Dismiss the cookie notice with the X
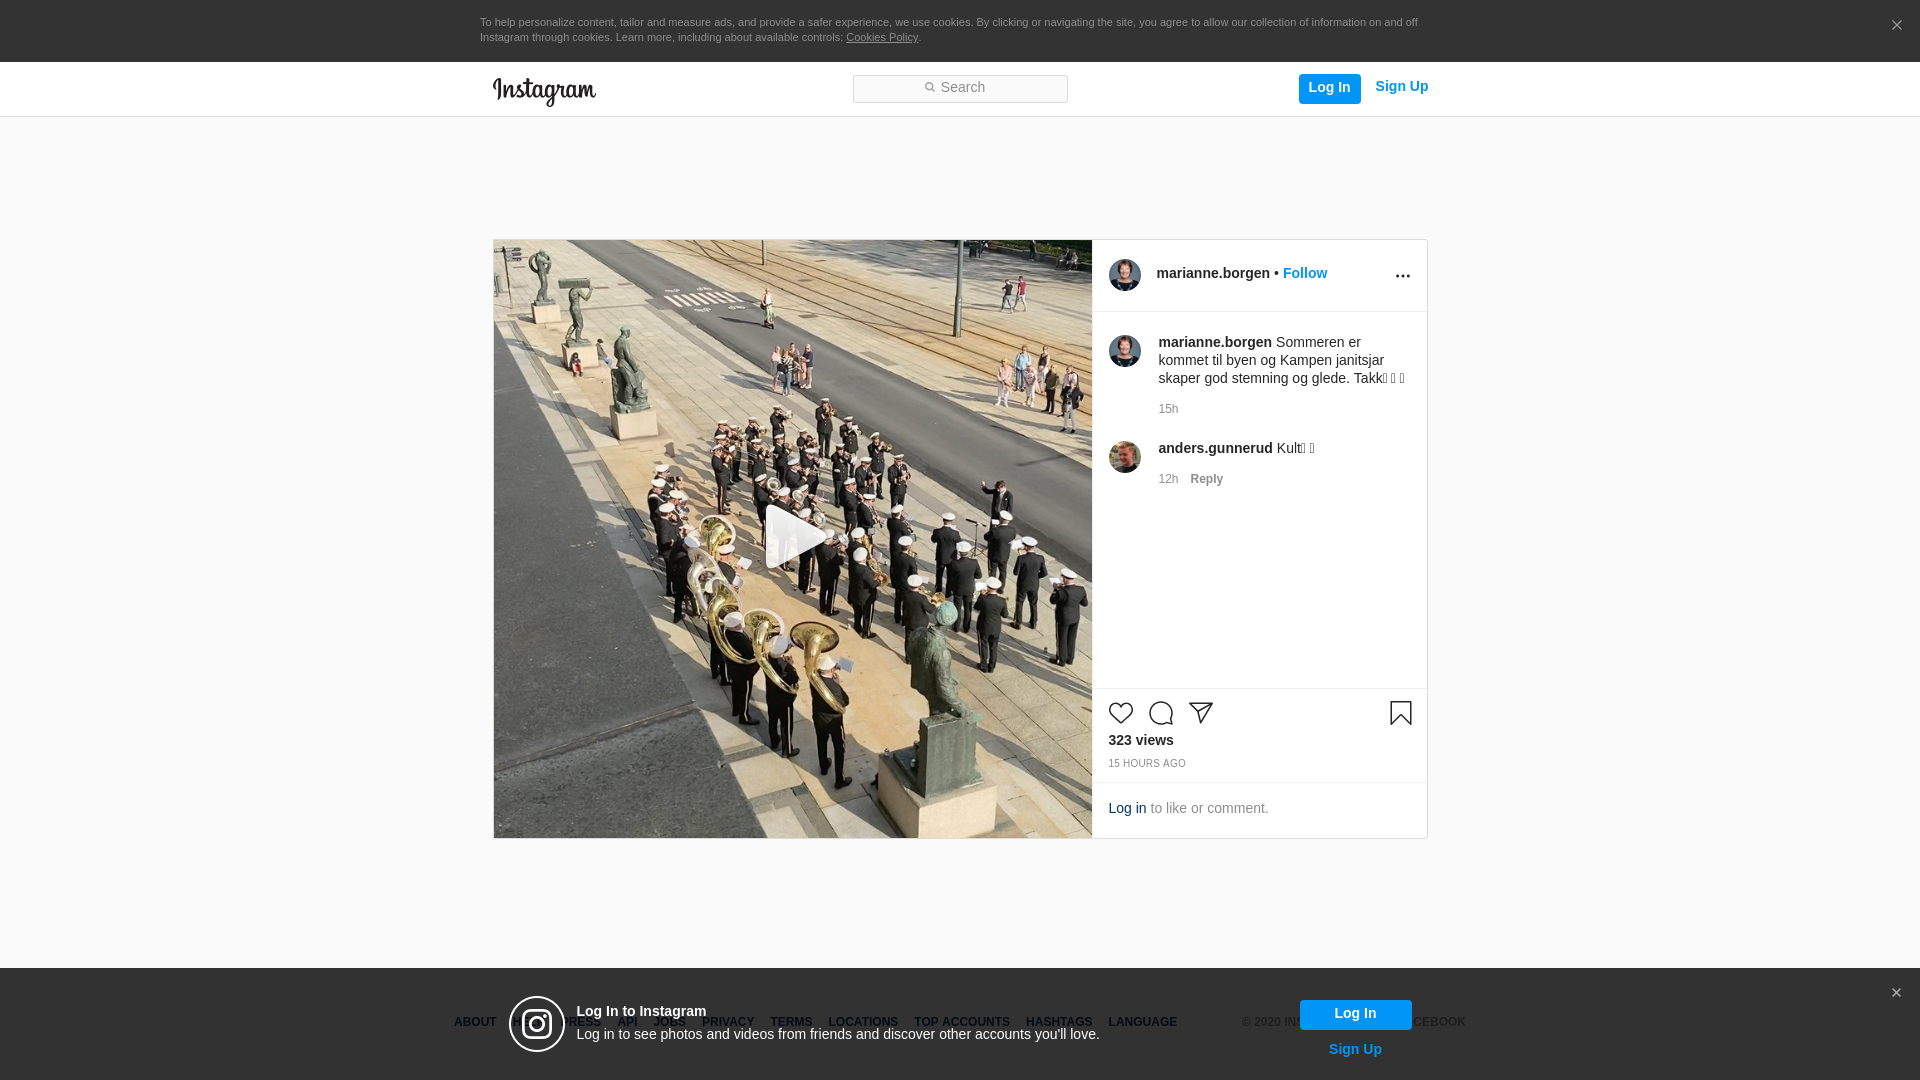Screen dimensions: 1920x1080 [x=1896, y=25]
